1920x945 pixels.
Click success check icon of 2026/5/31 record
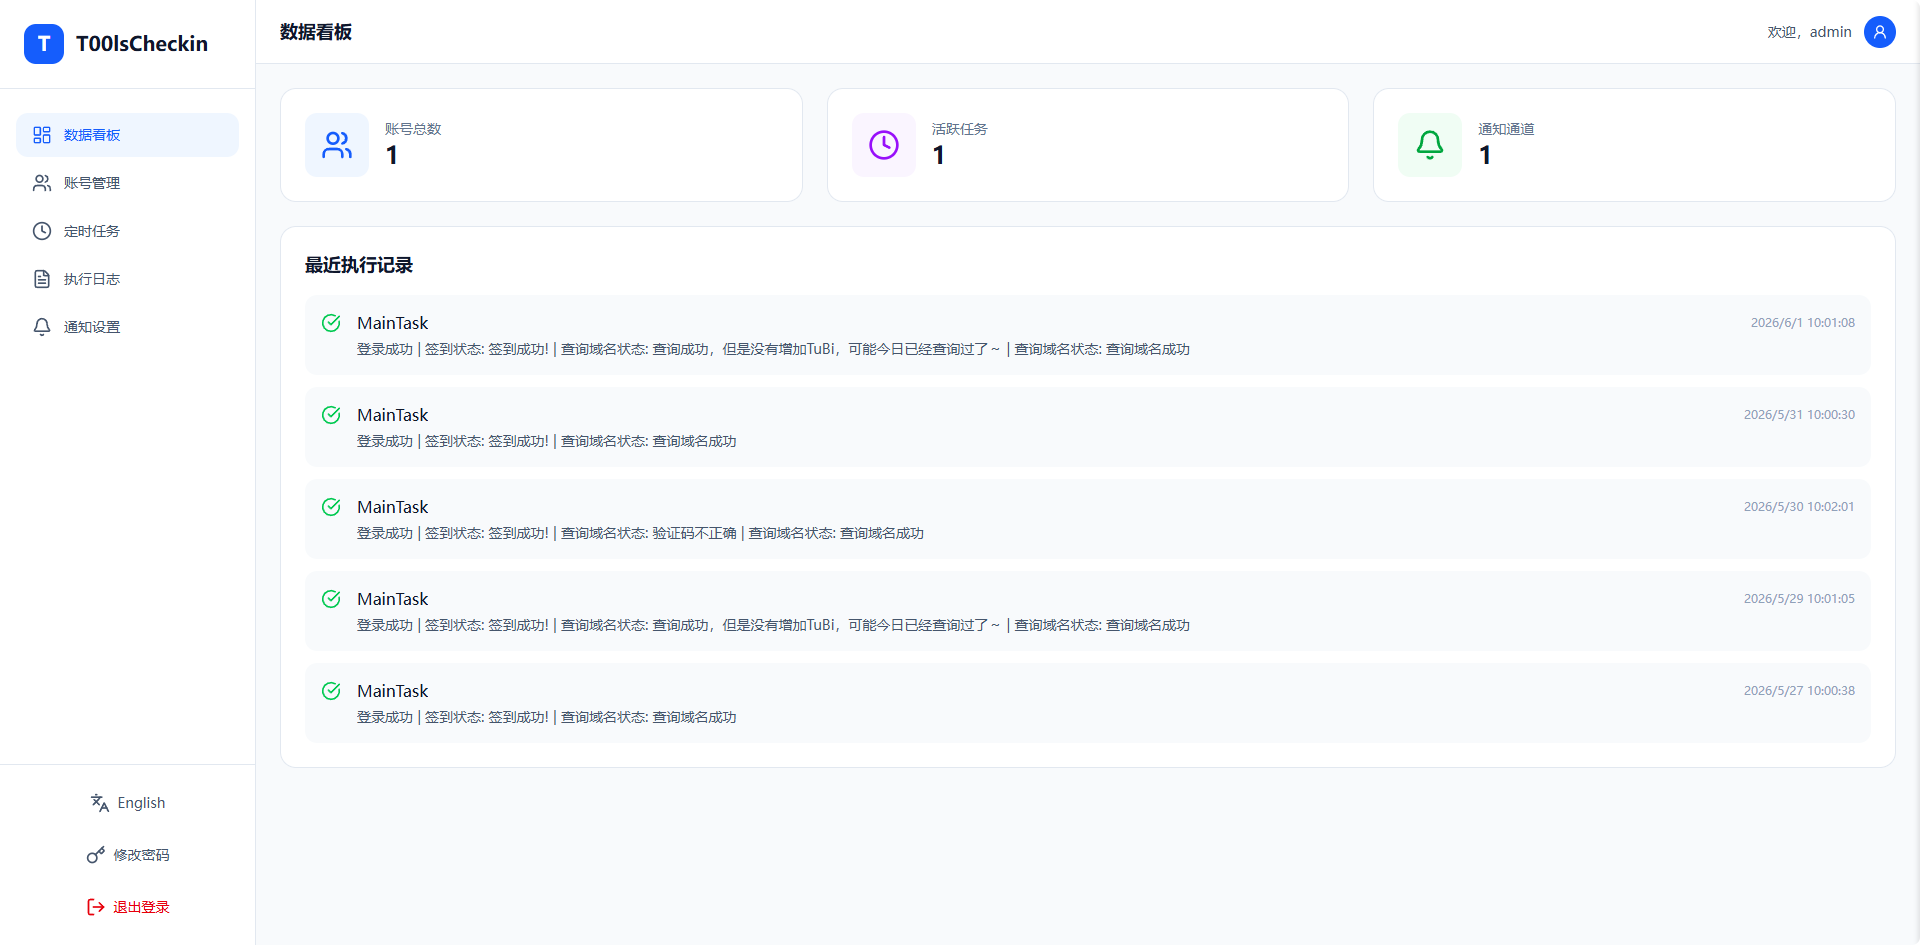tap(331, 415)
